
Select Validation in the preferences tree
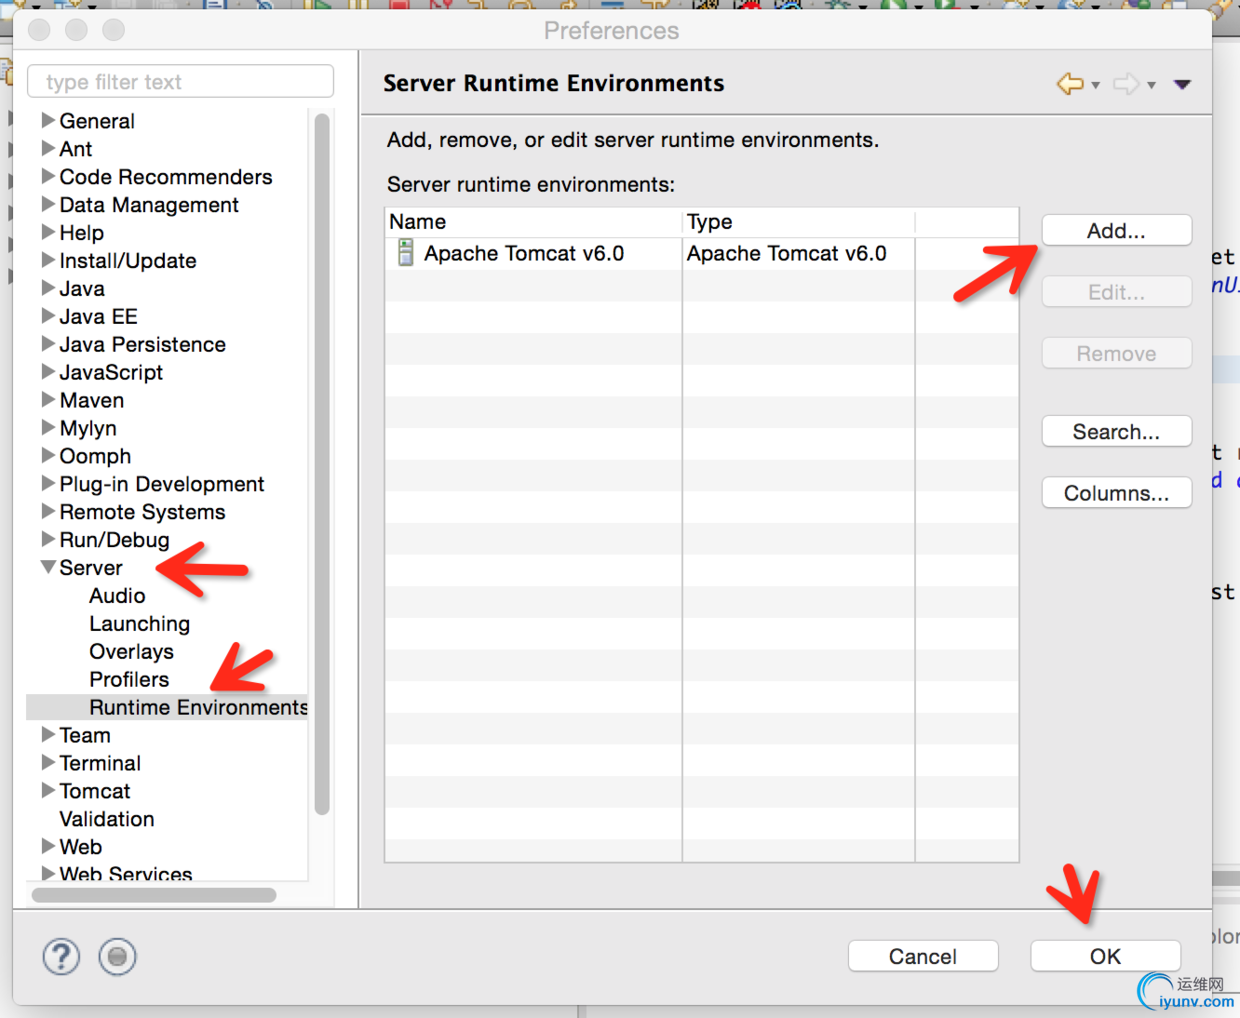107,819
